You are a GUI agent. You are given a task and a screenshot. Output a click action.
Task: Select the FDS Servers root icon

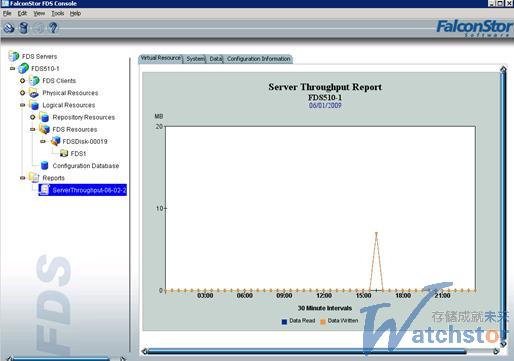[x=14, y=56]
